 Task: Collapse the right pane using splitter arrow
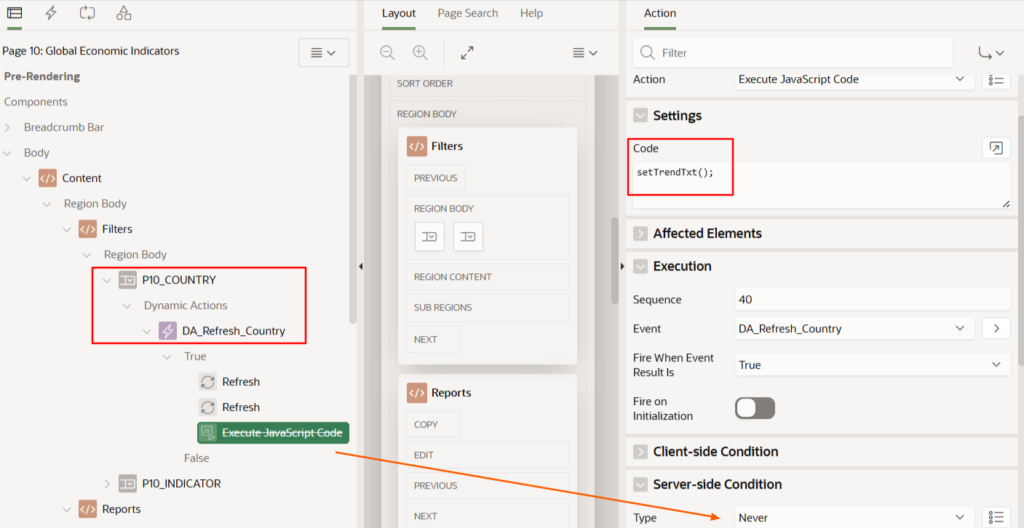tap(622, 266)
